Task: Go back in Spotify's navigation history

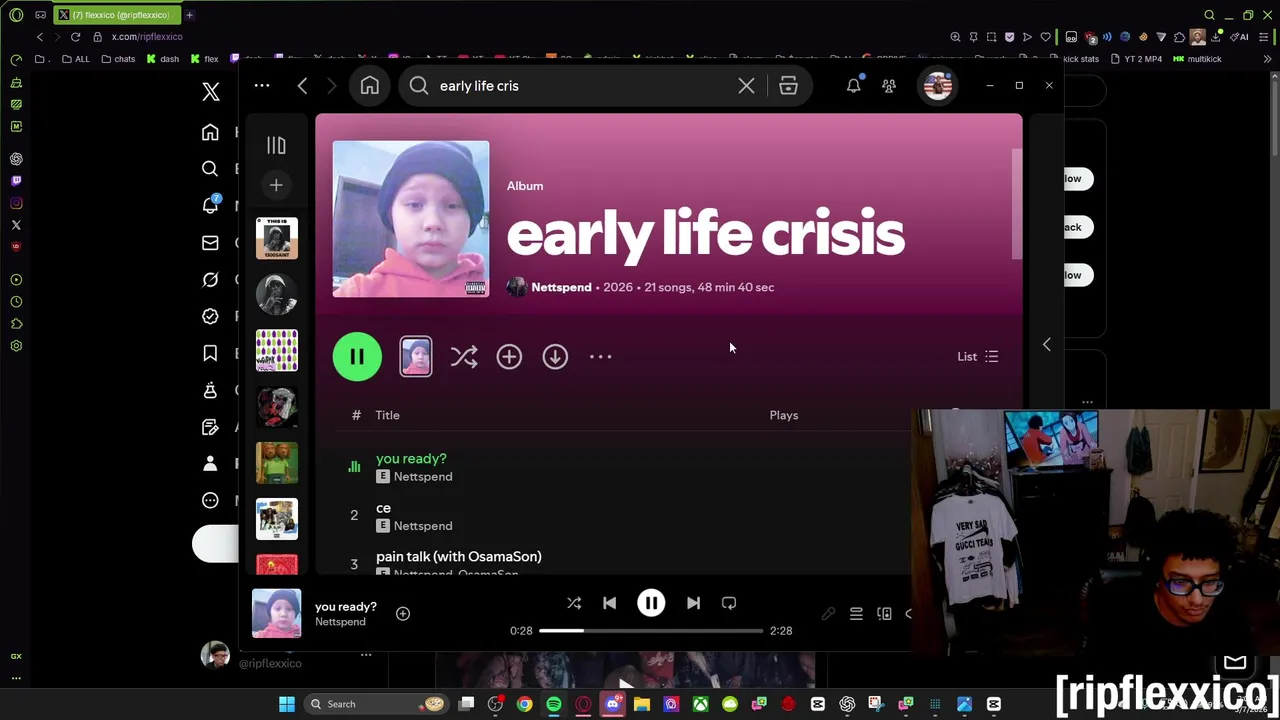Action: (302, 86)
